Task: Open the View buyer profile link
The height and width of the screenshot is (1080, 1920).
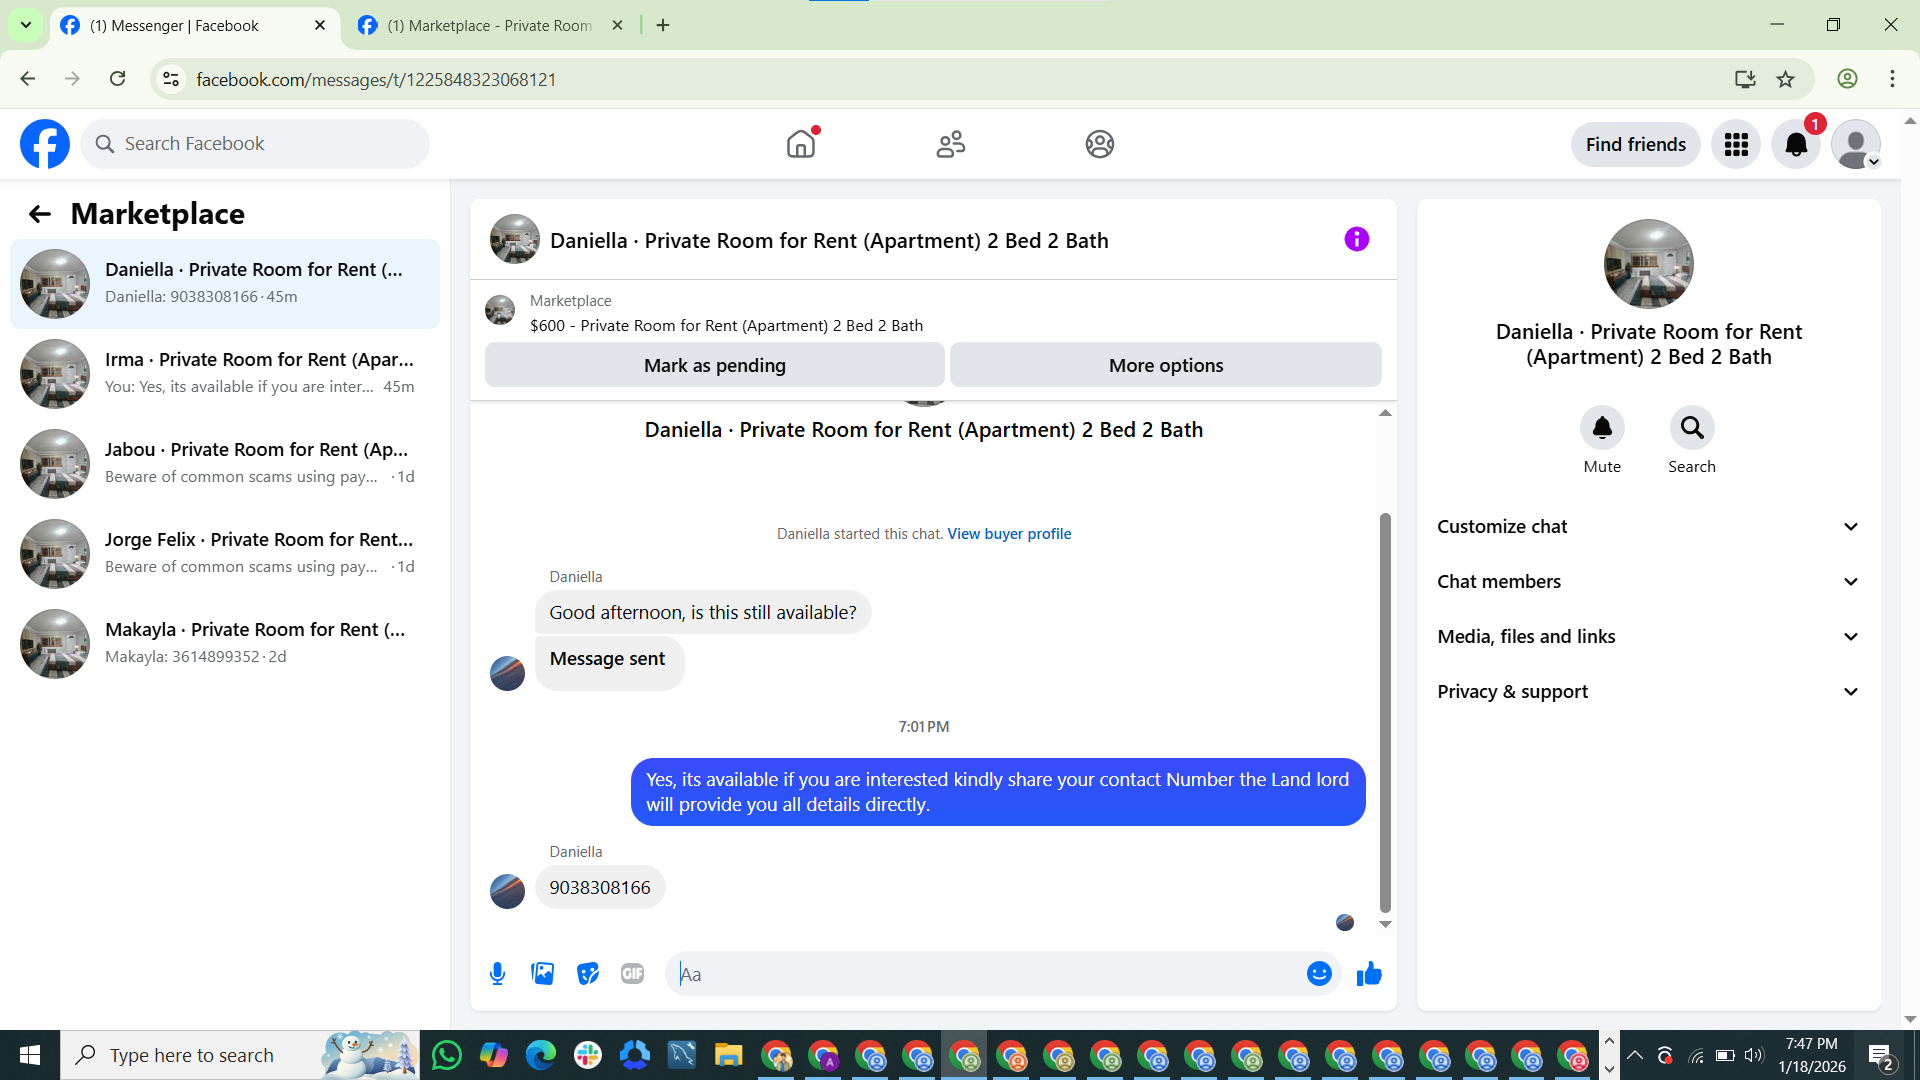Action: point(1008,533)
